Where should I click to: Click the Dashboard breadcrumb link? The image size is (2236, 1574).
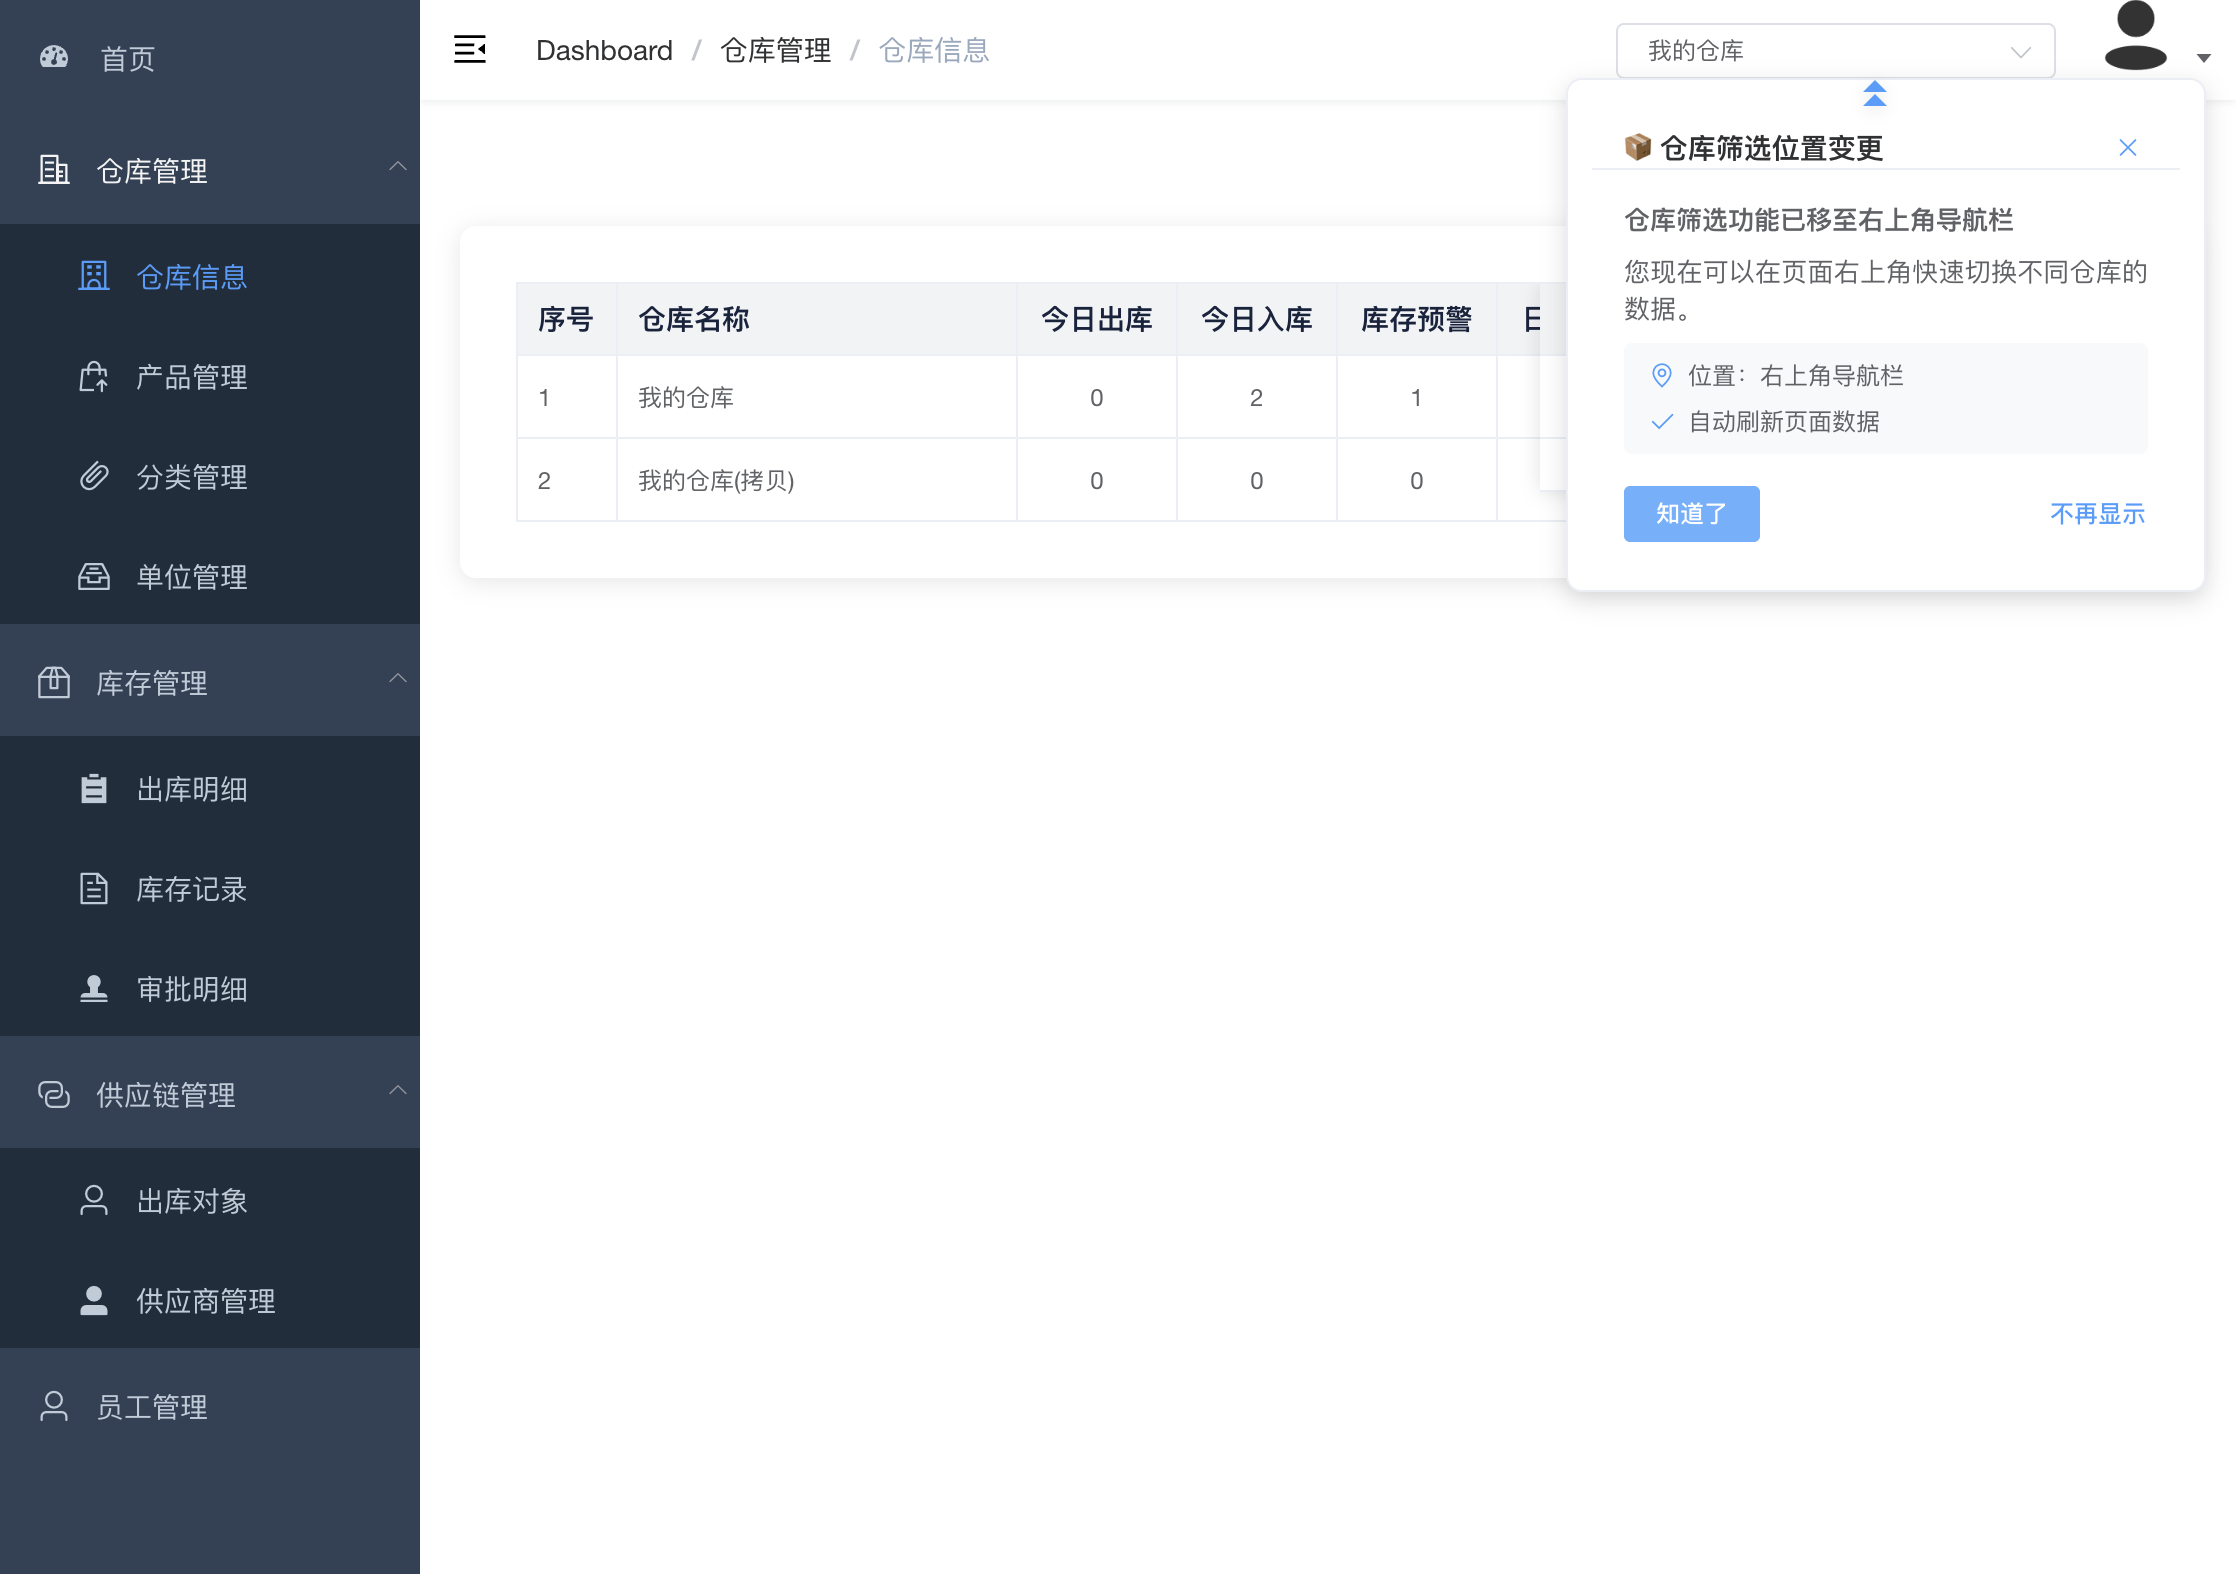pyautogui.click(x=604, y=51)
